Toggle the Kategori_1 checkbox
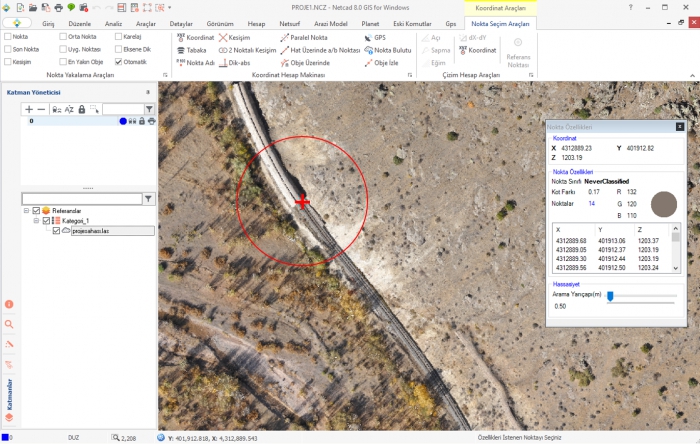 (x=46, y=220)
